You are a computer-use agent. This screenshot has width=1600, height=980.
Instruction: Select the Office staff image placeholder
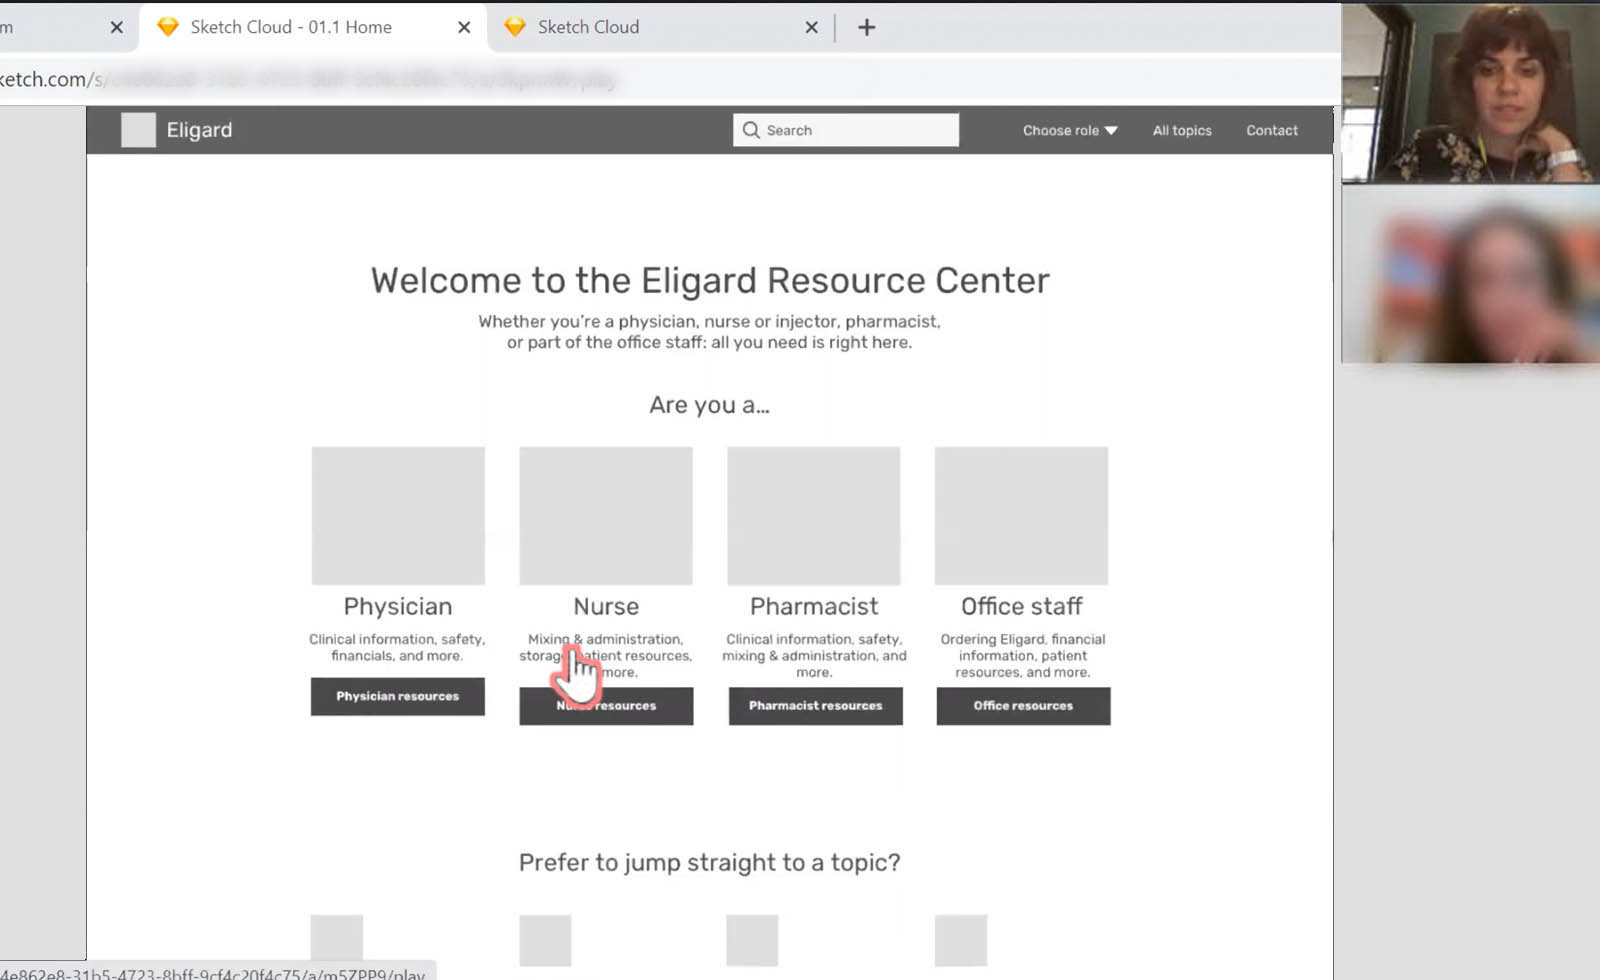tap(1021, 516)
